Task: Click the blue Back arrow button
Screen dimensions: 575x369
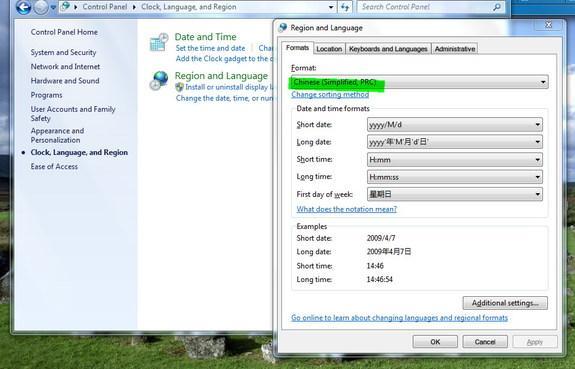Action: (x=23, y=7)
